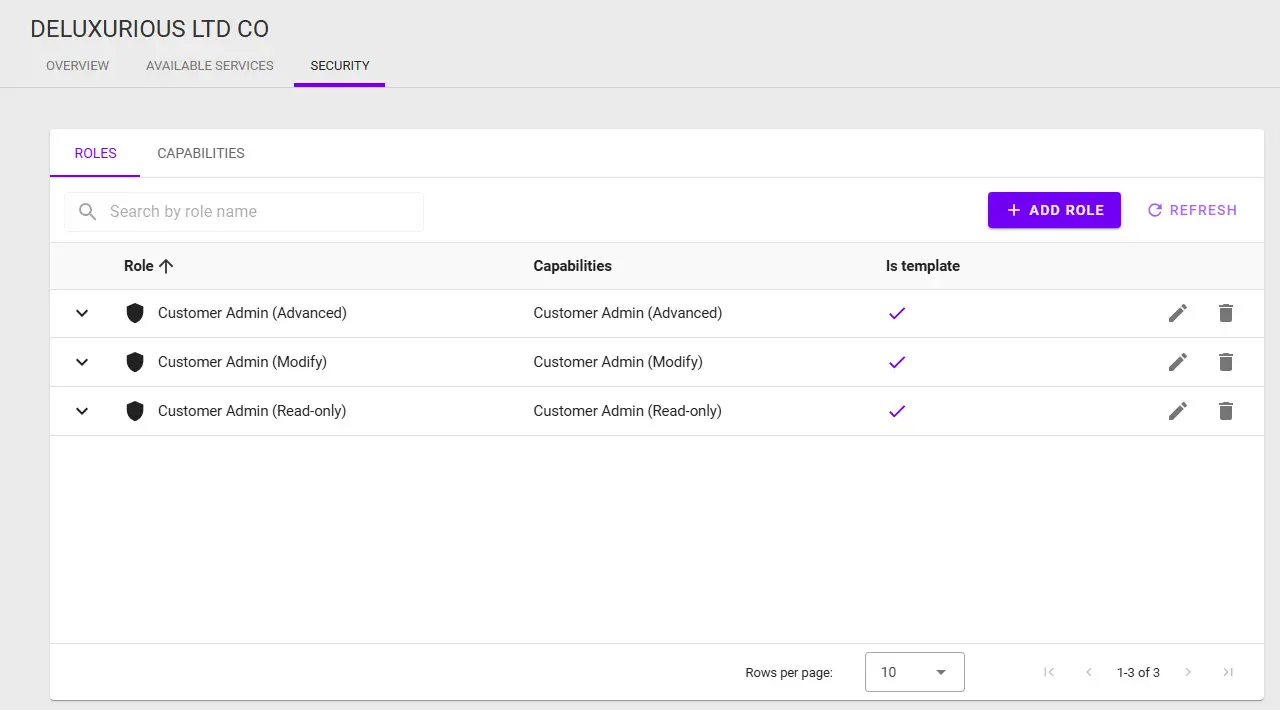Refresh the roles list
Screen dimensions: 1280x710
tap(1192, 210)
